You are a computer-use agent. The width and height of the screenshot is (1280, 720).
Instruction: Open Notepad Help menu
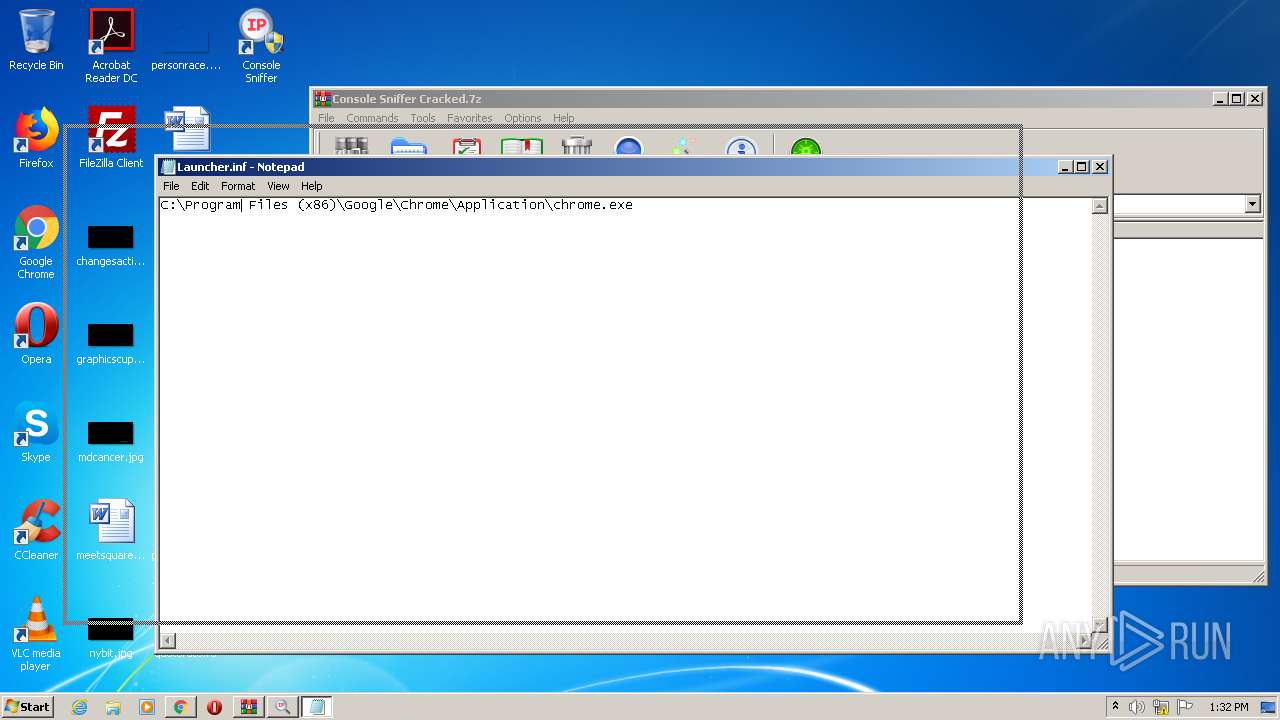pos(312,186)
